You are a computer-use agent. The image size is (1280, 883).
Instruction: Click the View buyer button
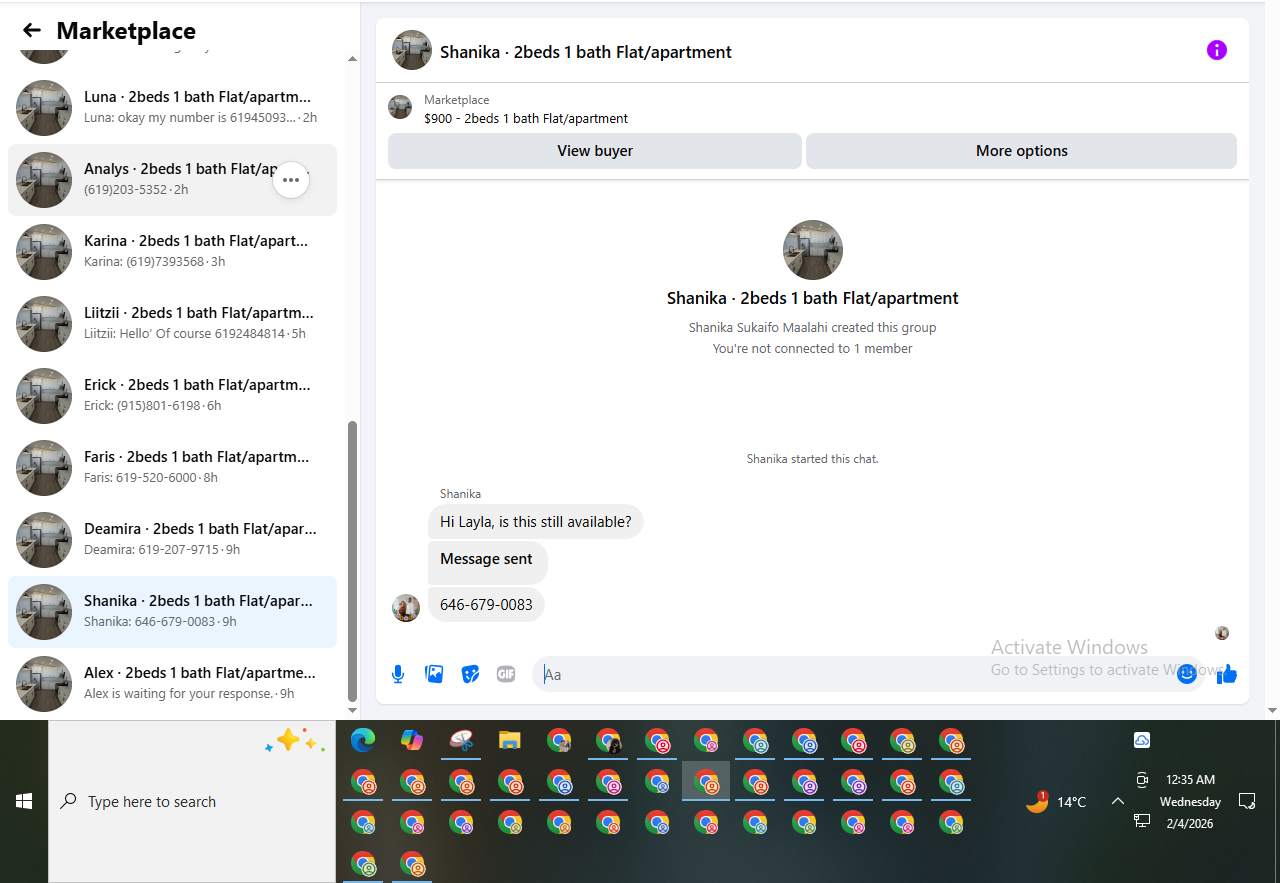click(595, 151)
